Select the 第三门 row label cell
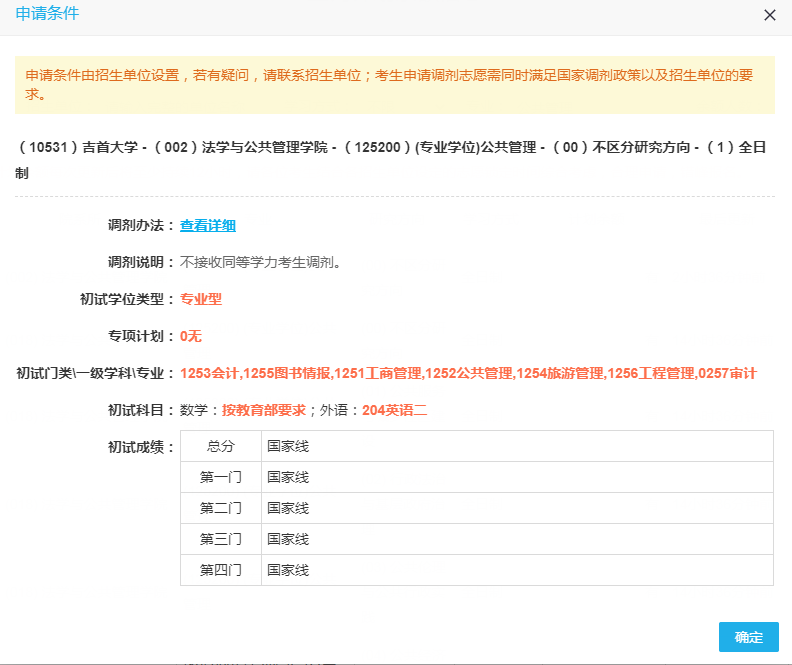 pos(221,539)
